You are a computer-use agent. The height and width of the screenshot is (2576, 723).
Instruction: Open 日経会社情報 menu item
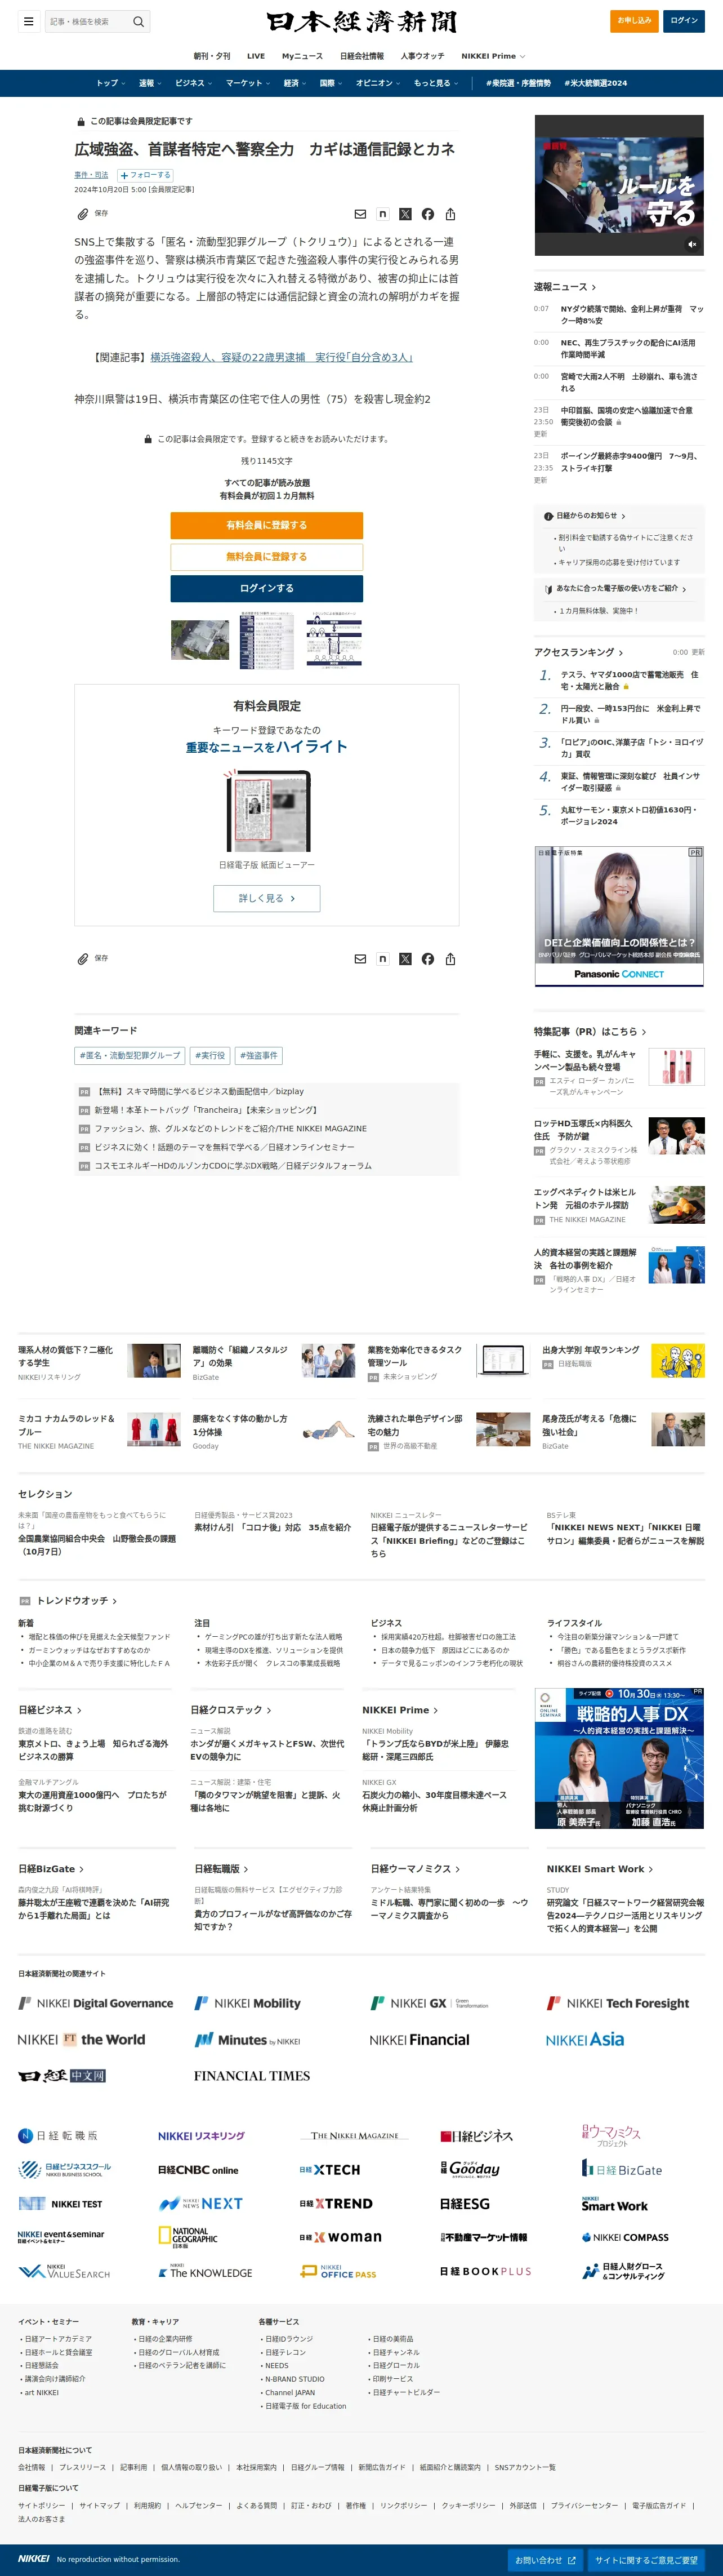pos(362,56)
